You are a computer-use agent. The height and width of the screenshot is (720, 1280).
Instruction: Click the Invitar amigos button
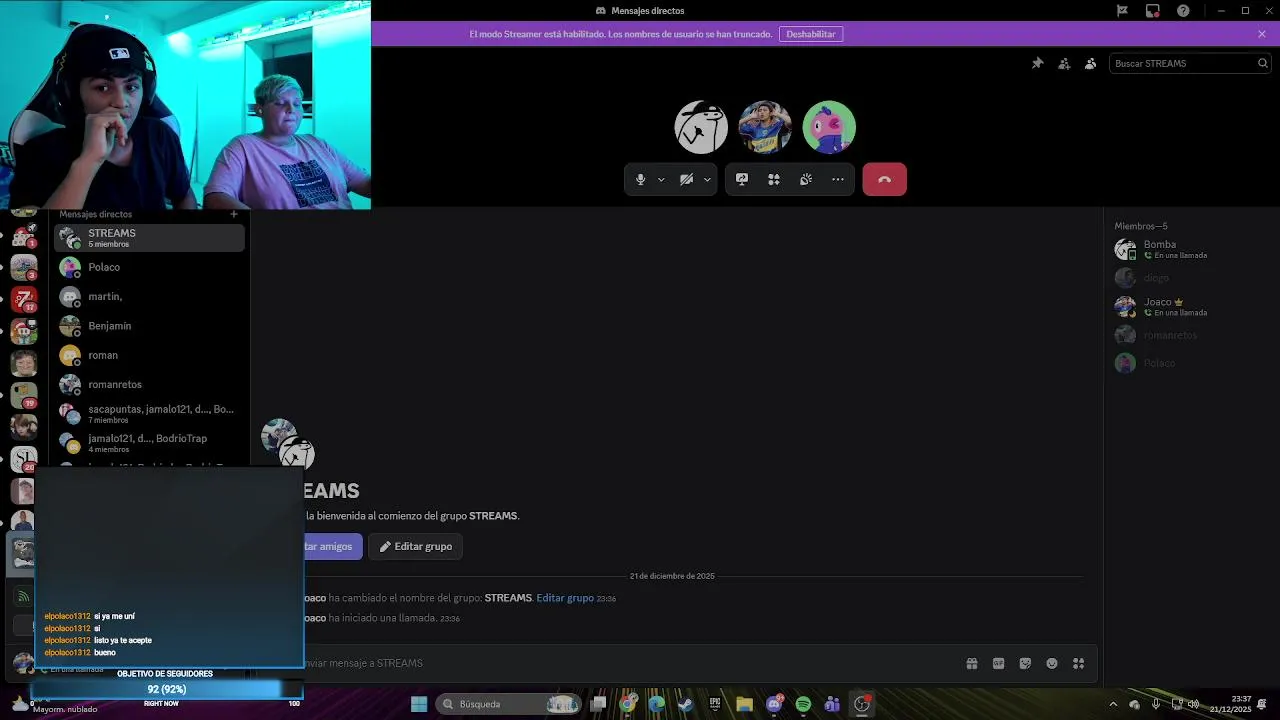tap(331, 547)
